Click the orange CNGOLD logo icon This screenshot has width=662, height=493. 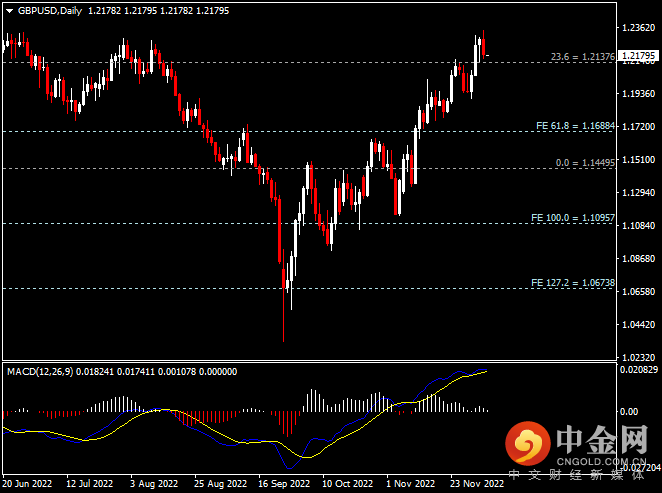pos(528,441)
